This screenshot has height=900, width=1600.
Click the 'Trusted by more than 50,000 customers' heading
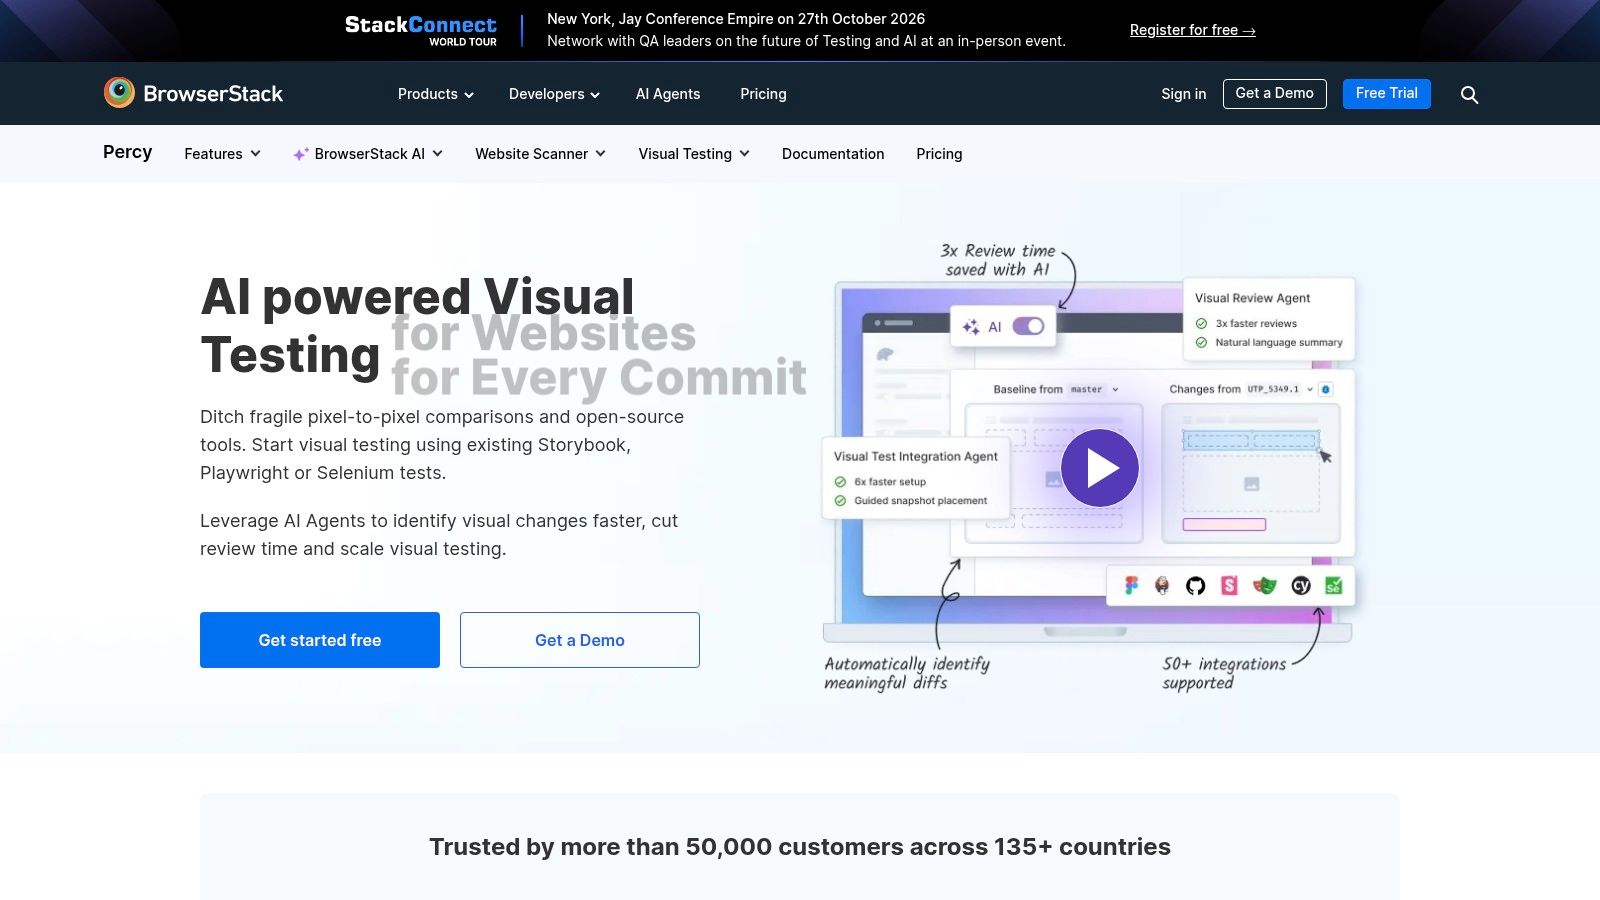pyautogui.click(x=800, y=847)
